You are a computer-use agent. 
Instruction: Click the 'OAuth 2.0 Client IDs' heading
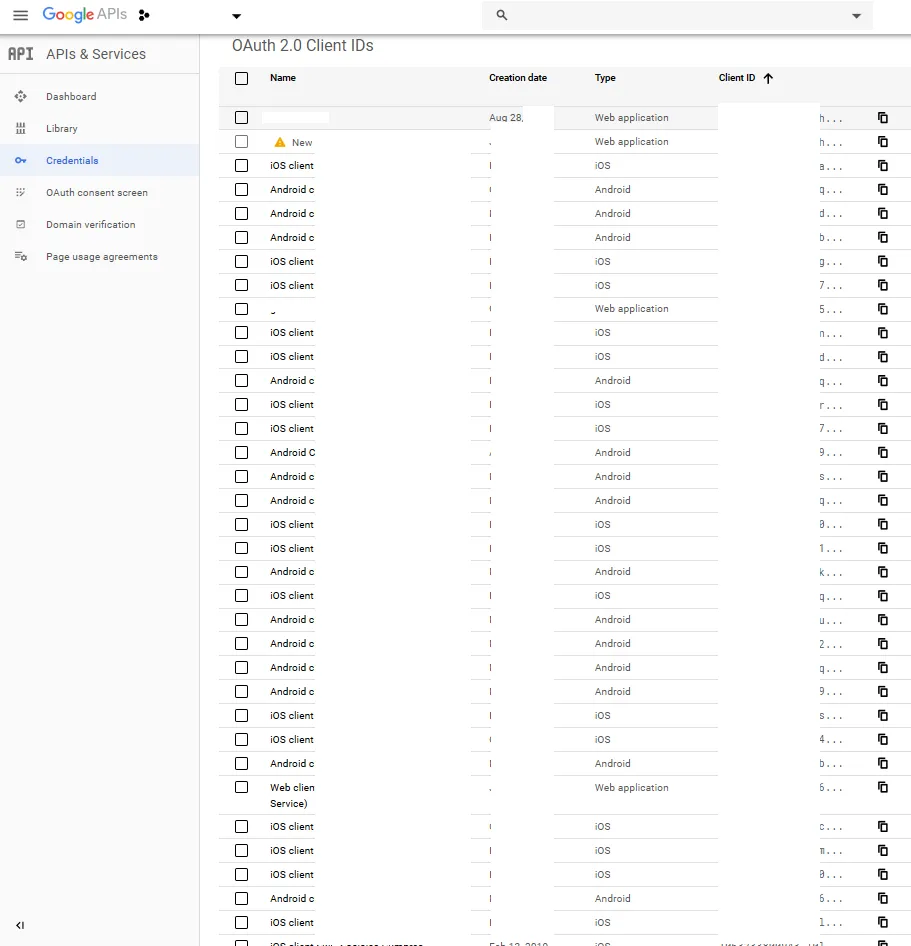pos(302,46)
